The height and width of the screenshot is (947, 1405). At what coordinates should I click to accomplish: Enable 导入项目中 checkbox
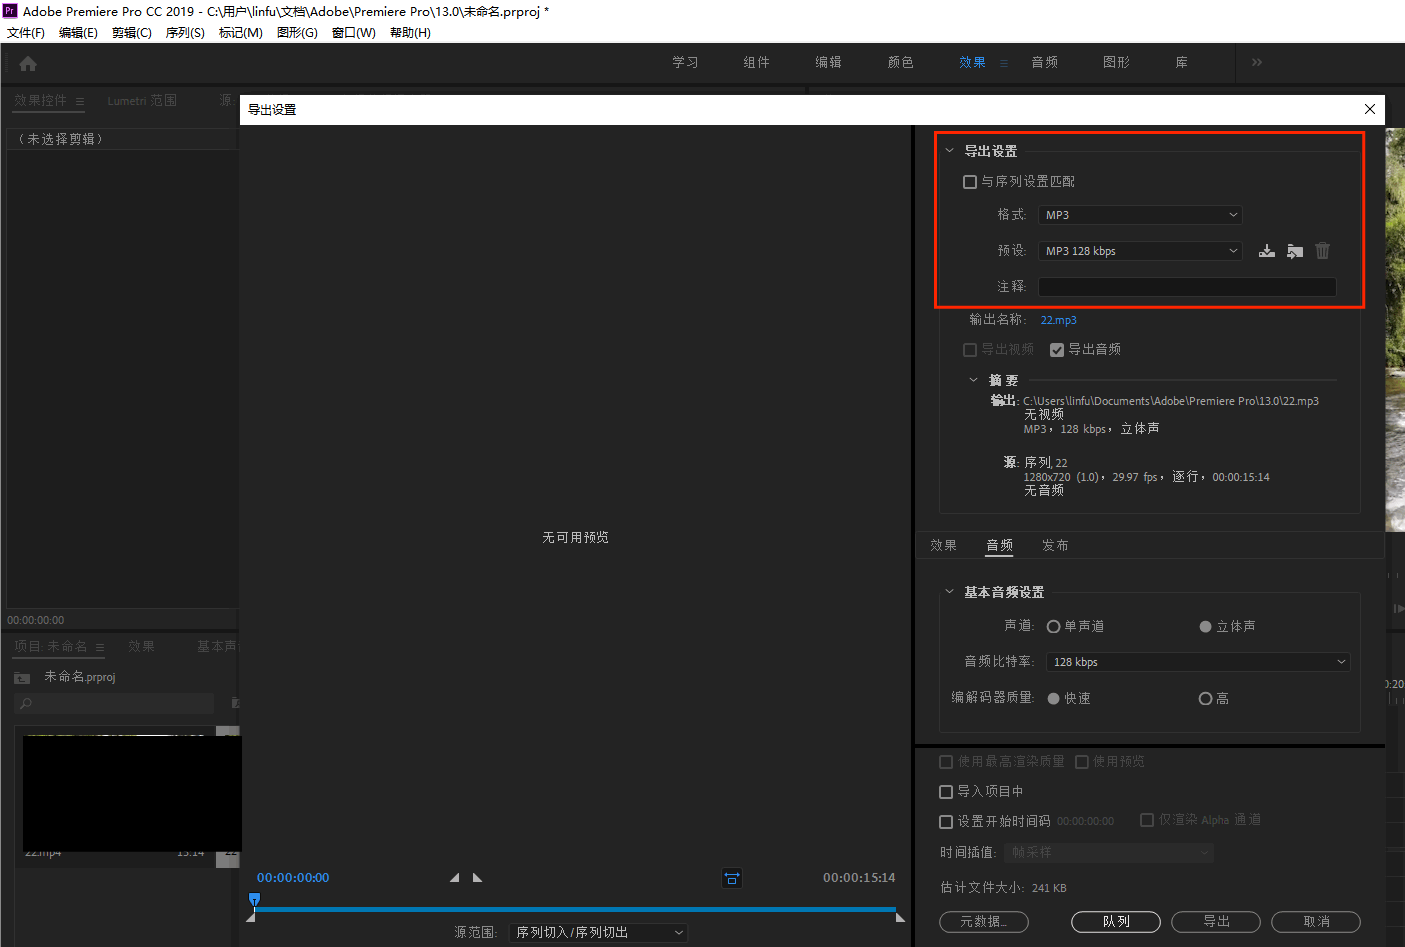946,792
